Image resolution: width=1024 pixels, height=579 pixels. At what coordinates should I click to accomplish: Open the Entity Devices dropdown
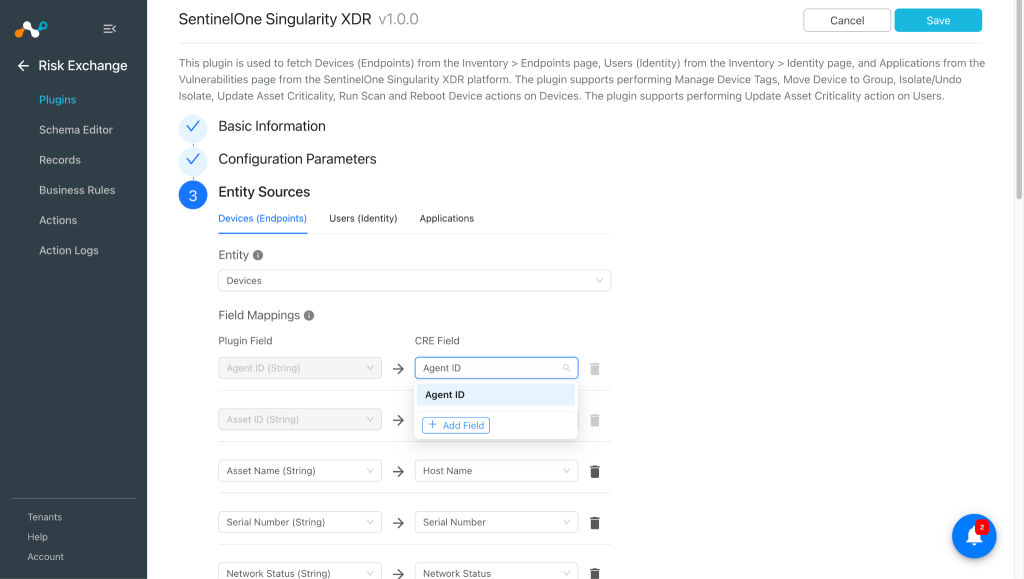click(x=414, y=281)
